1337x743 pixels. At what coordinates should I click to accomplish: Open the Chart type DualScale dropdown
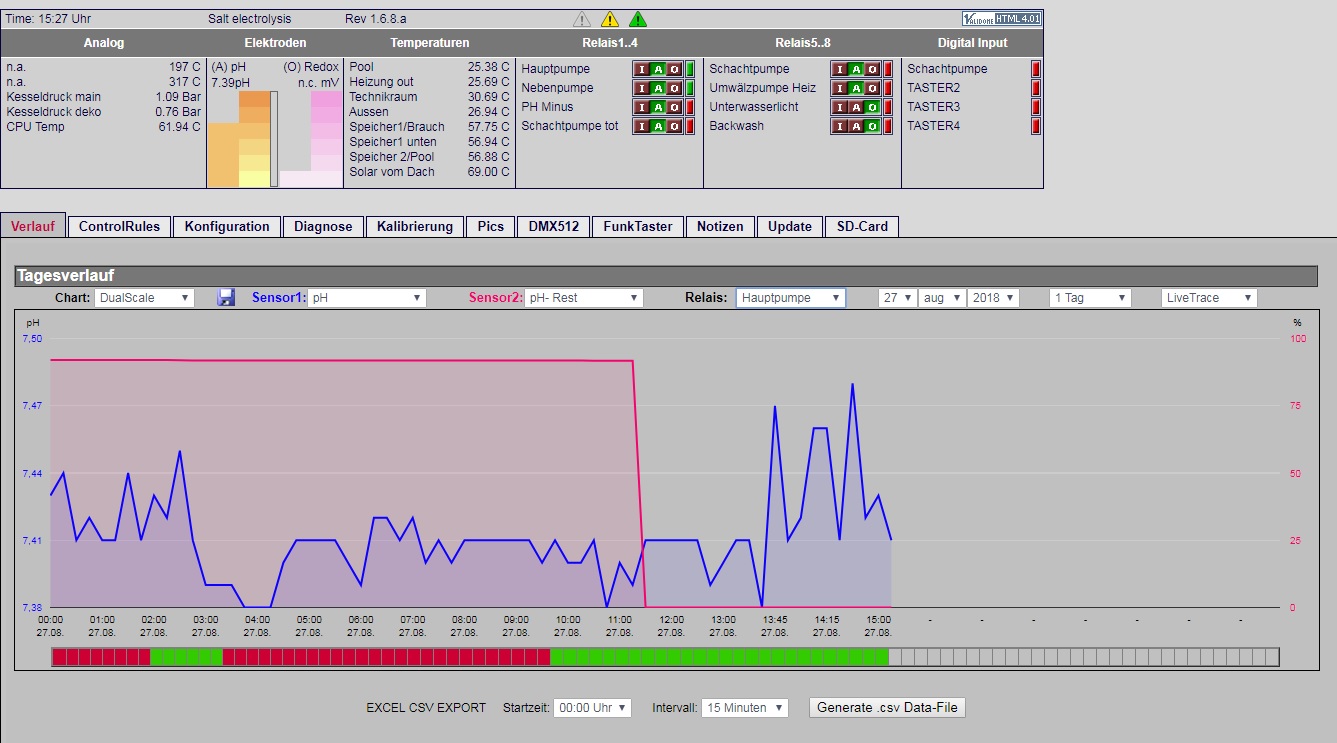(145, 298)
